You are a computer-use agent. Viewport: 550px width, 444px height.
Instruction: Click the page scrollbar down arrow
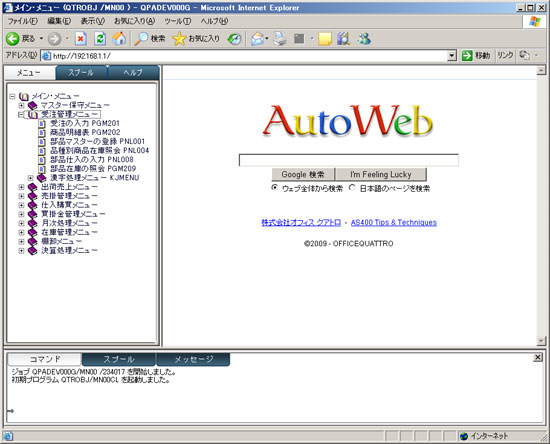541,341
